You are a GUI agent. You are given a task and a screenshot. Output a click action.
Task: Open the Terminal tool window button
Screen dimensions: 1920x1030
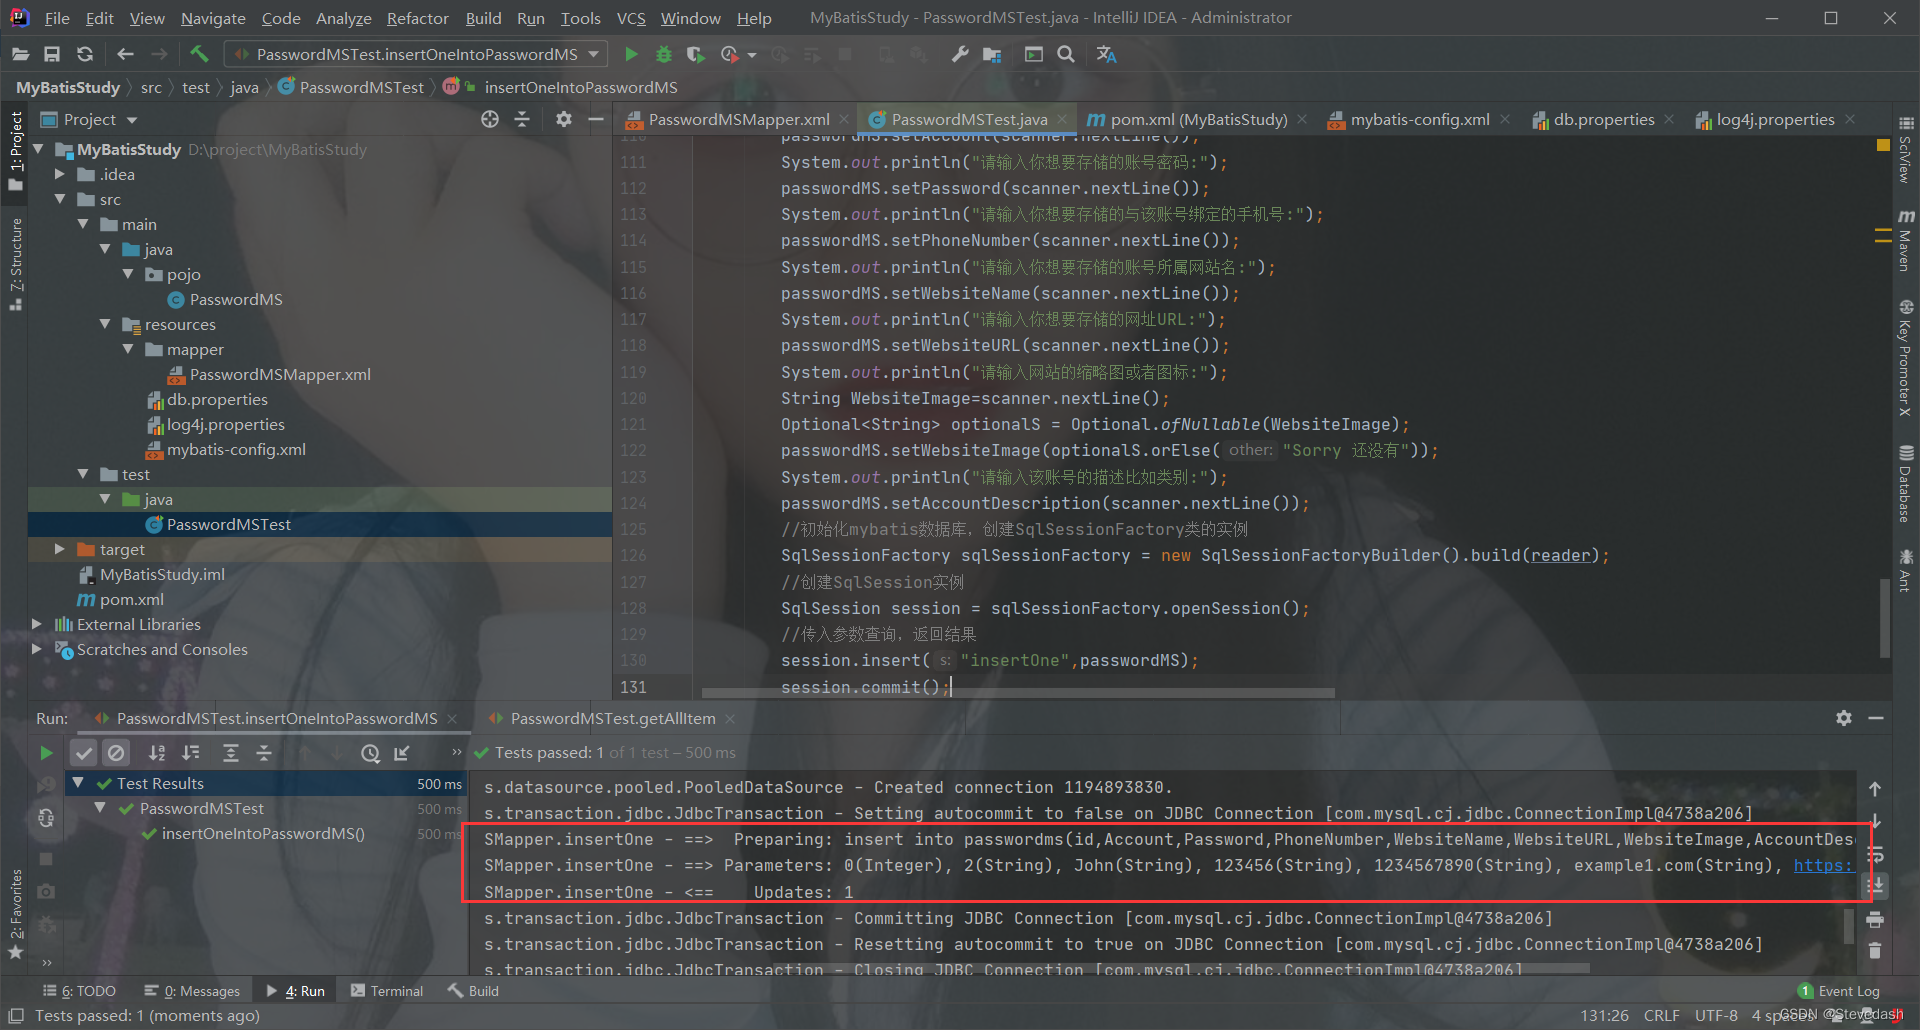click(387, 991)
